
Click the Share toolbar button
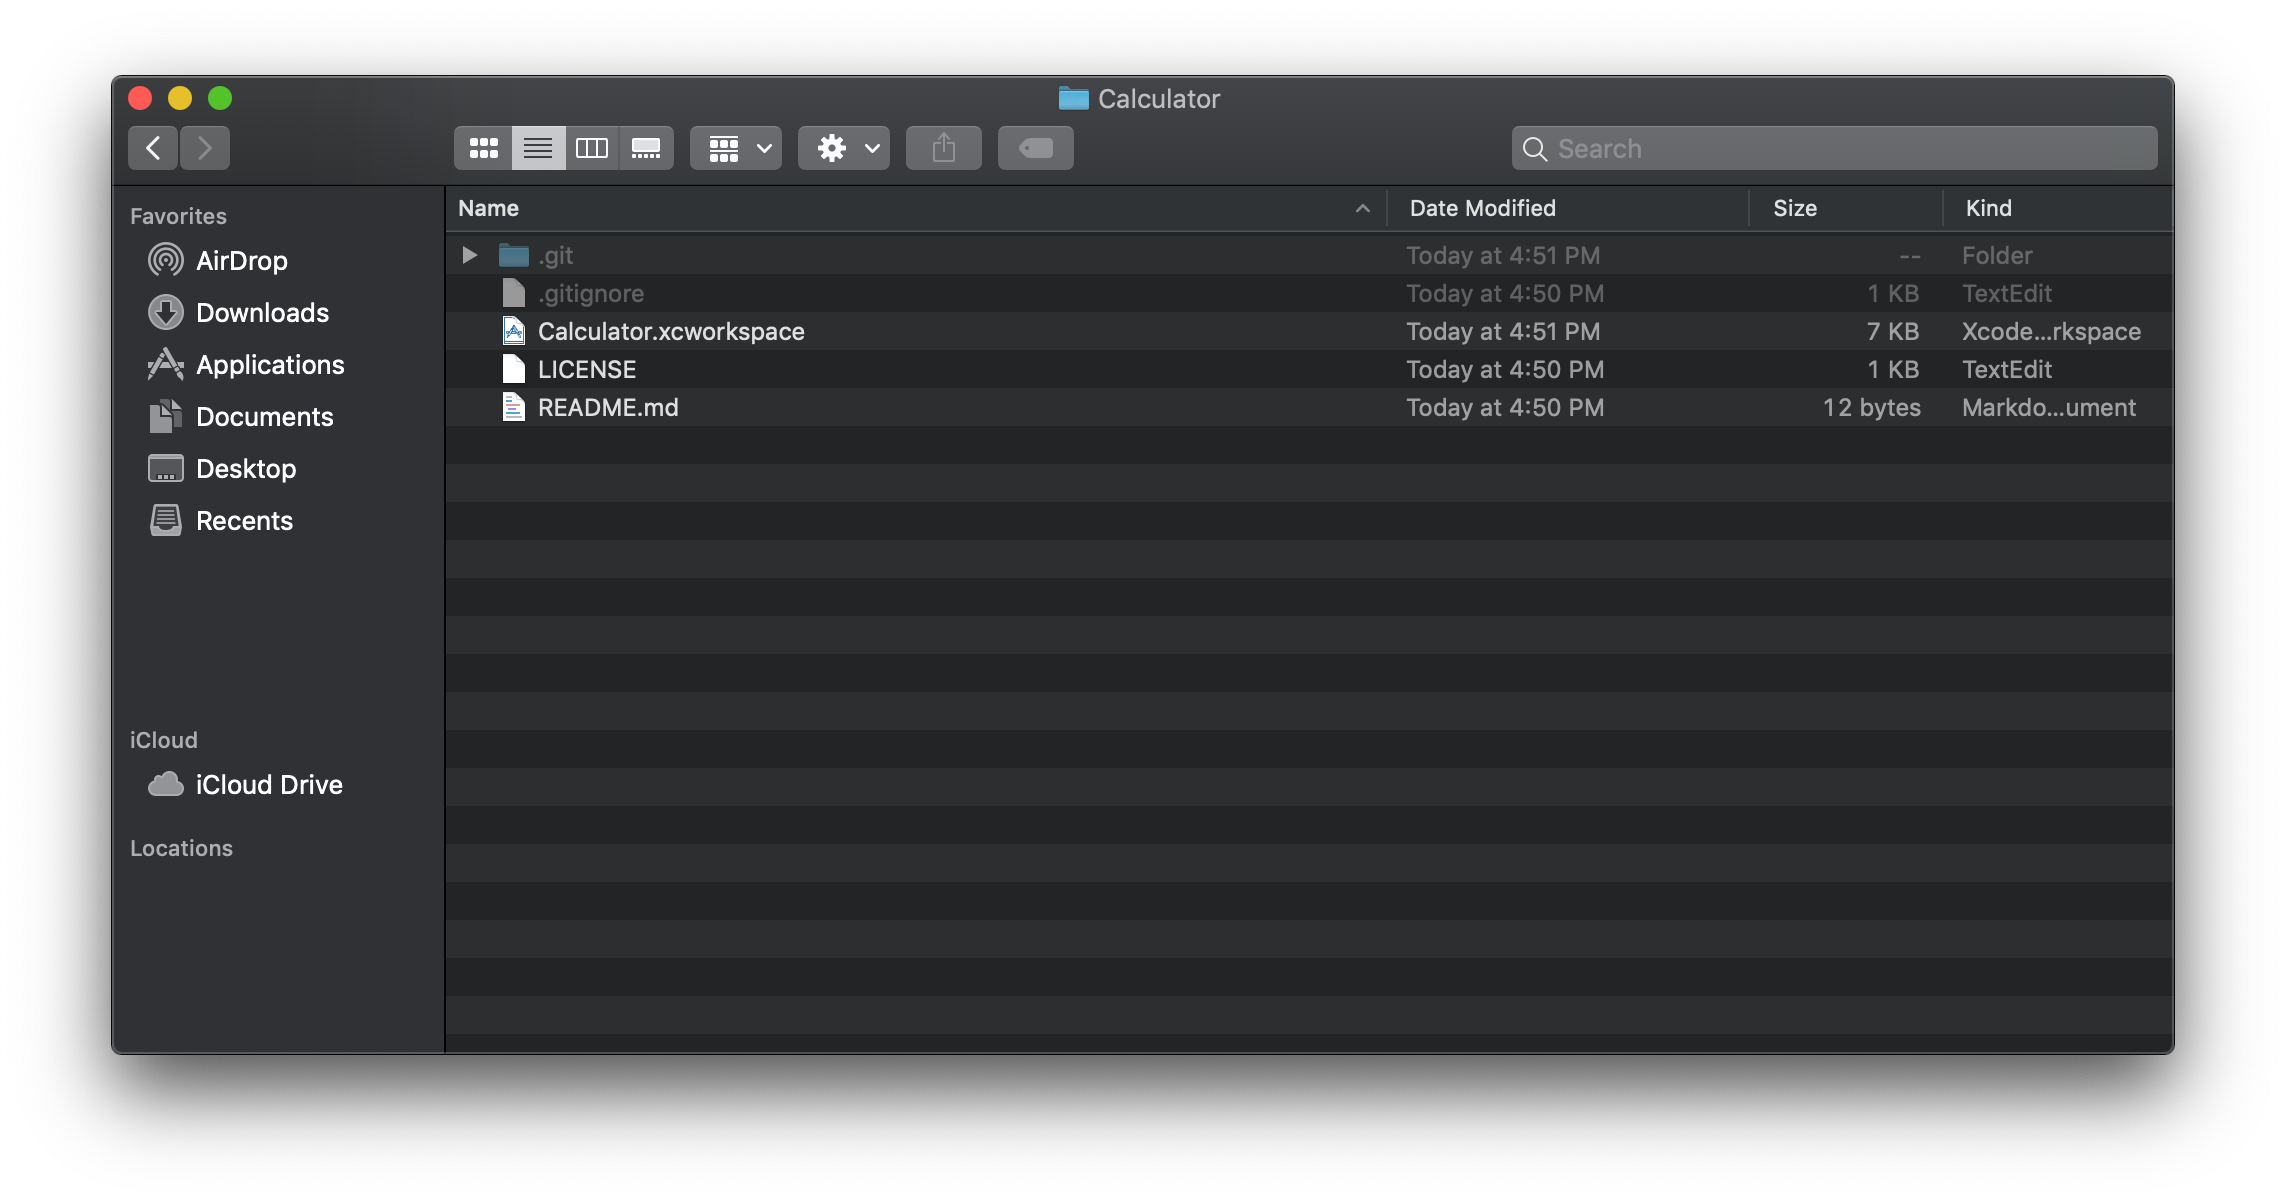(944, 148)
